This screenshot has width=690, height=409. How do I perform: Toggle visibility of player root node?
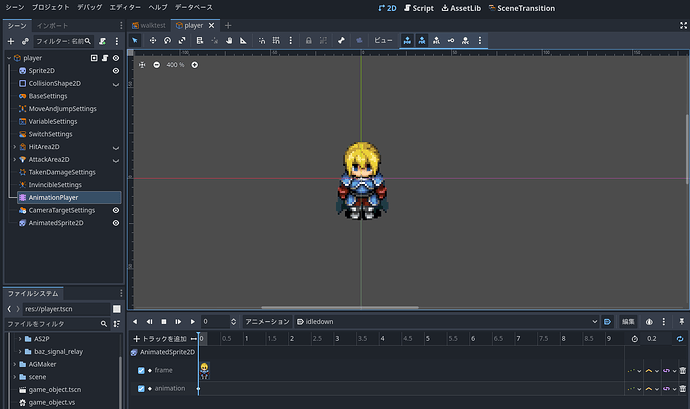pyautogui.click(x=116, y=58)
